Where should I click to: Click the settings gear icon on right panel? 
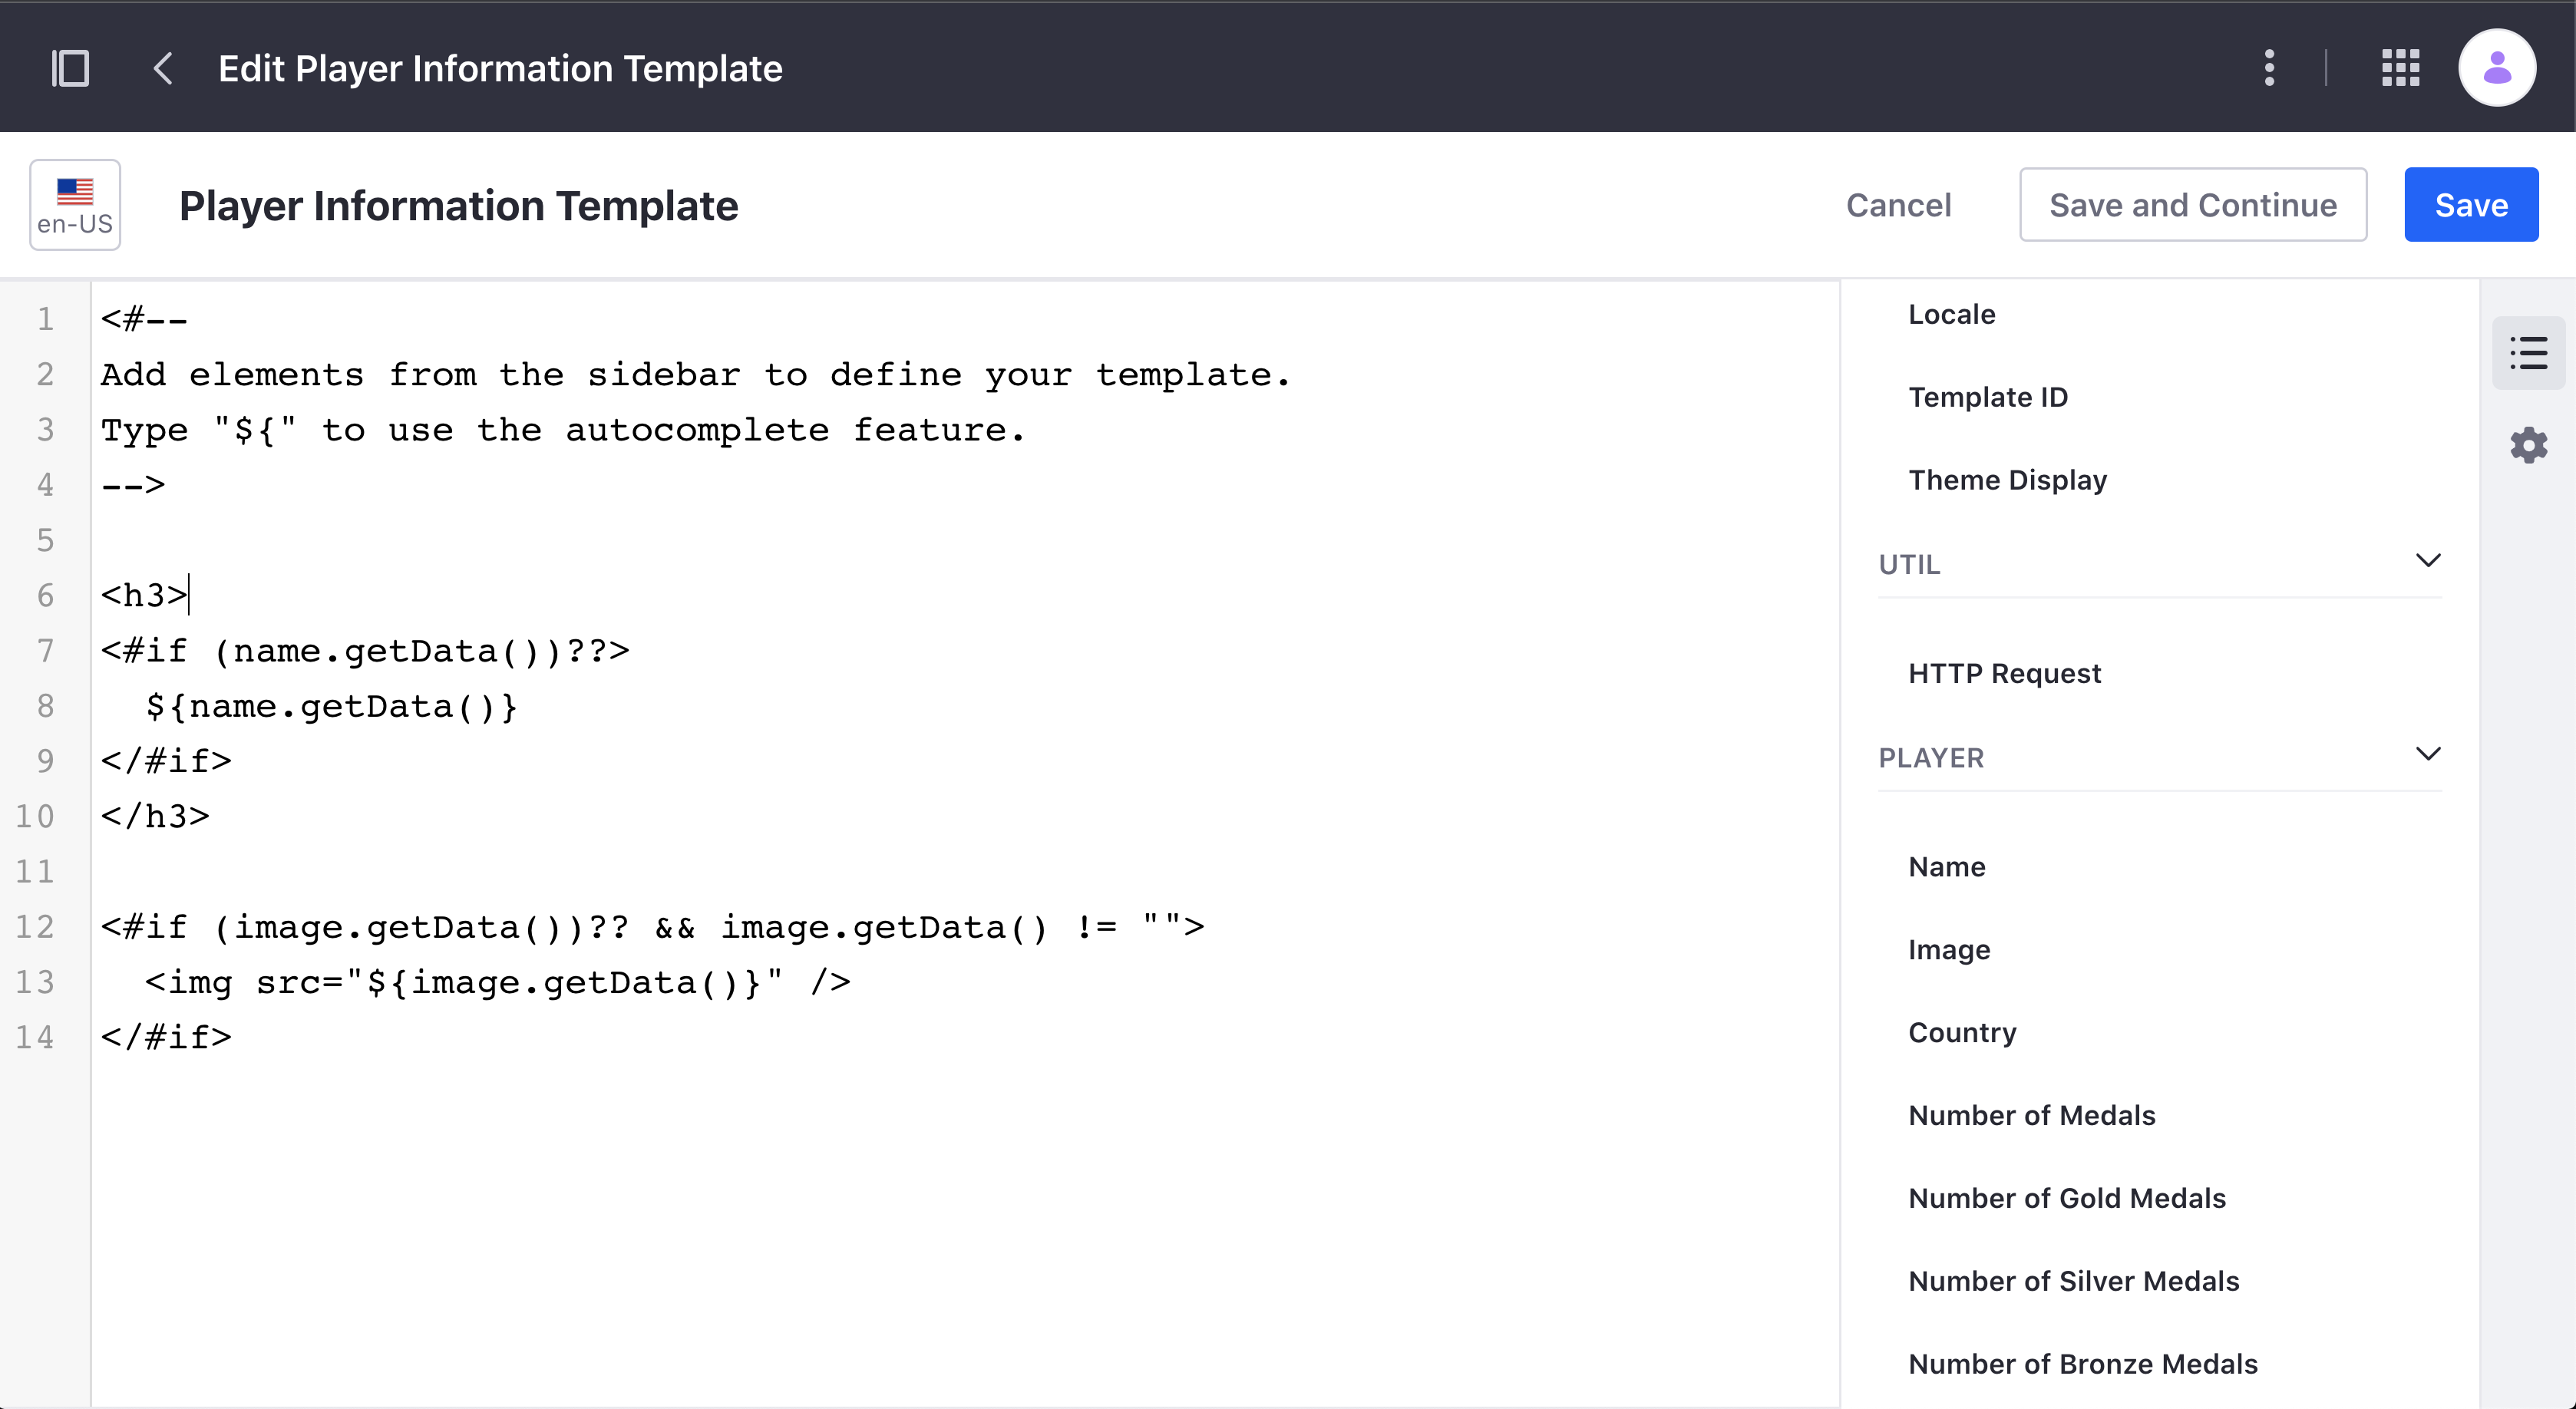2529,446
